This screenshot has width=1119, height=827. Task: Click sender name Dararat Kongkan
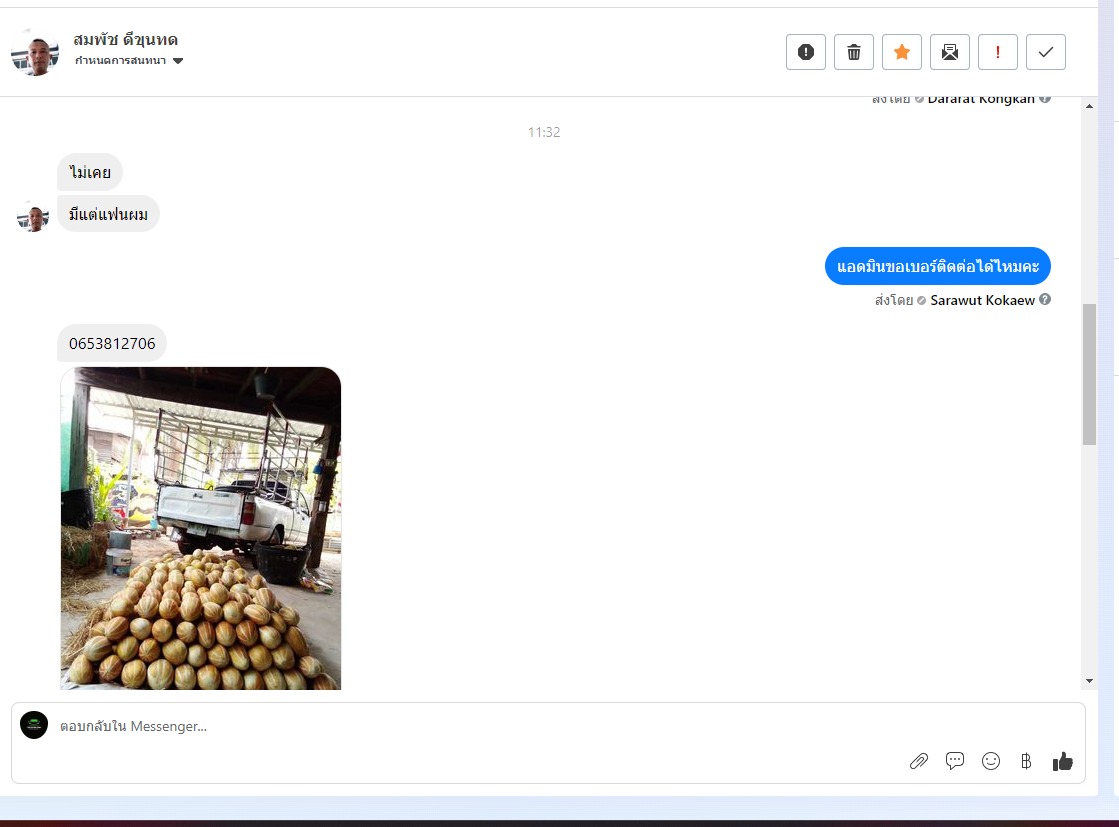pos(981,100)
